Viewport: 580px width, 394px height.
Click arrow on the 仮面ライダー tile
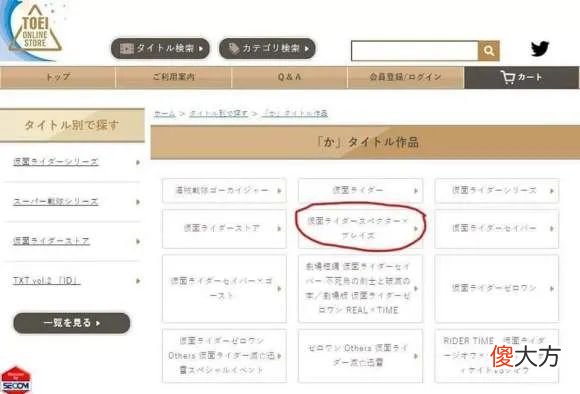(x=415, y=191)
